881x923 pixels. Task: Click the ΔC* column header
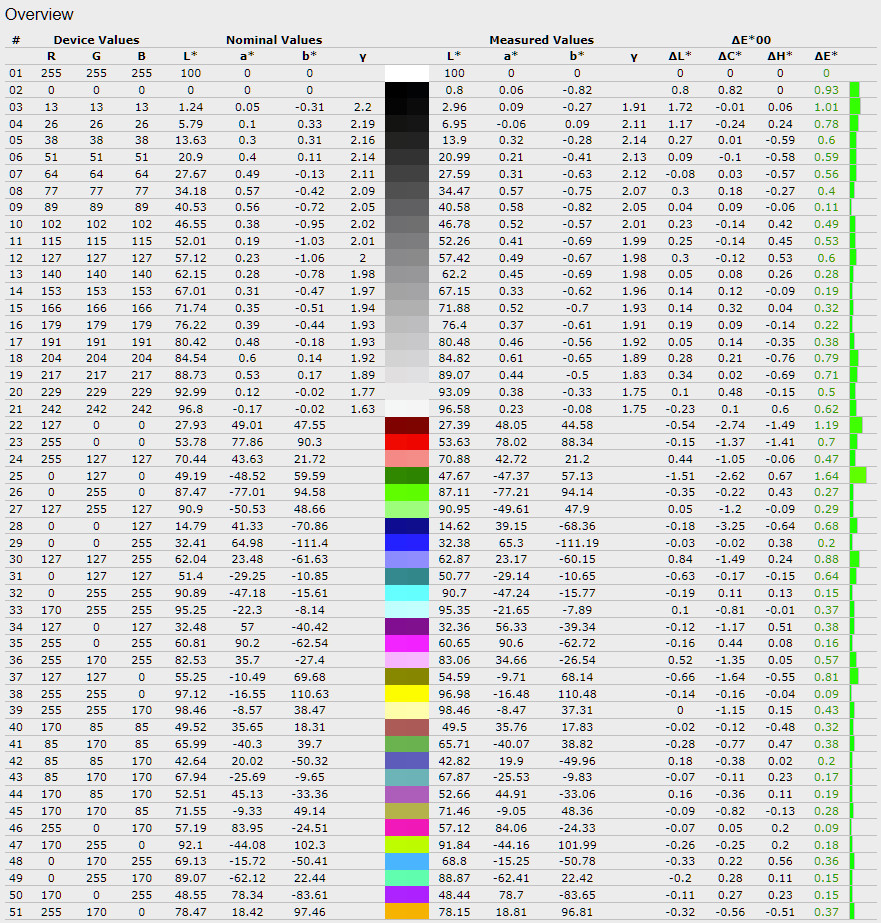[x=730, y=57]
